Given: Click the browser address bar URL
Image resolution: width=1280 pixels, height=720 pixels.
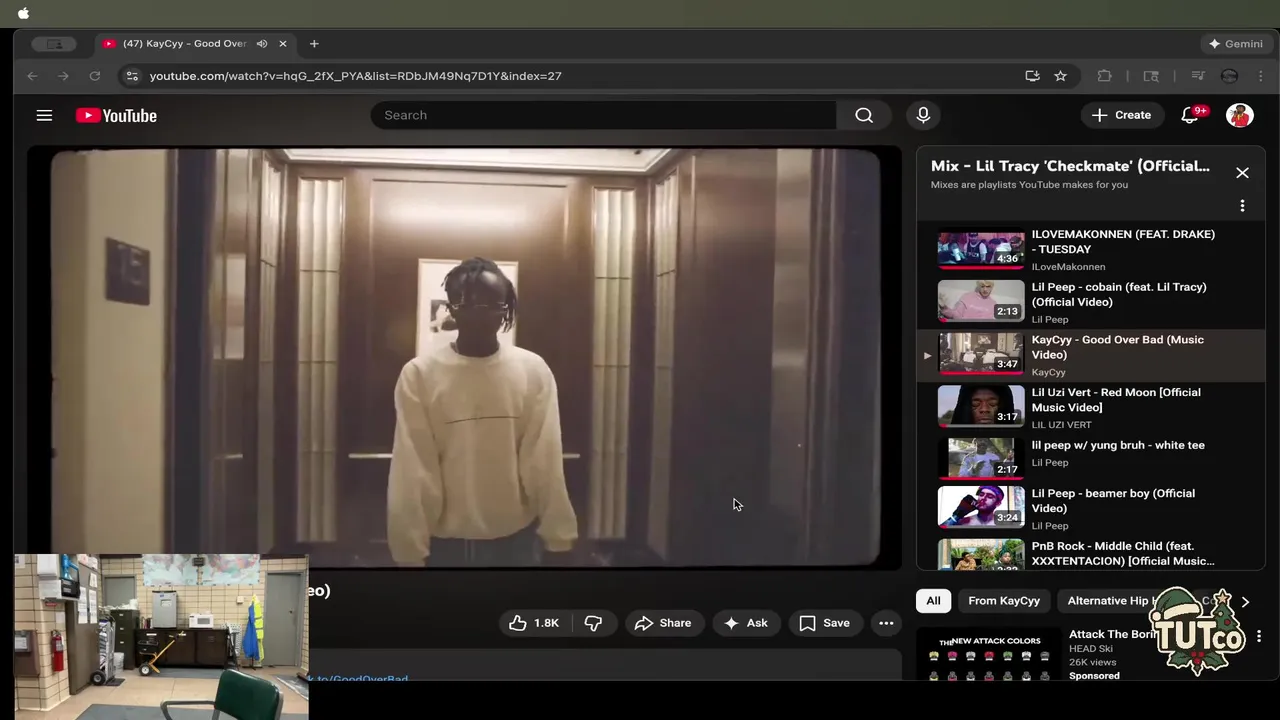Looking at the screenshot, I should coord(355,76).
